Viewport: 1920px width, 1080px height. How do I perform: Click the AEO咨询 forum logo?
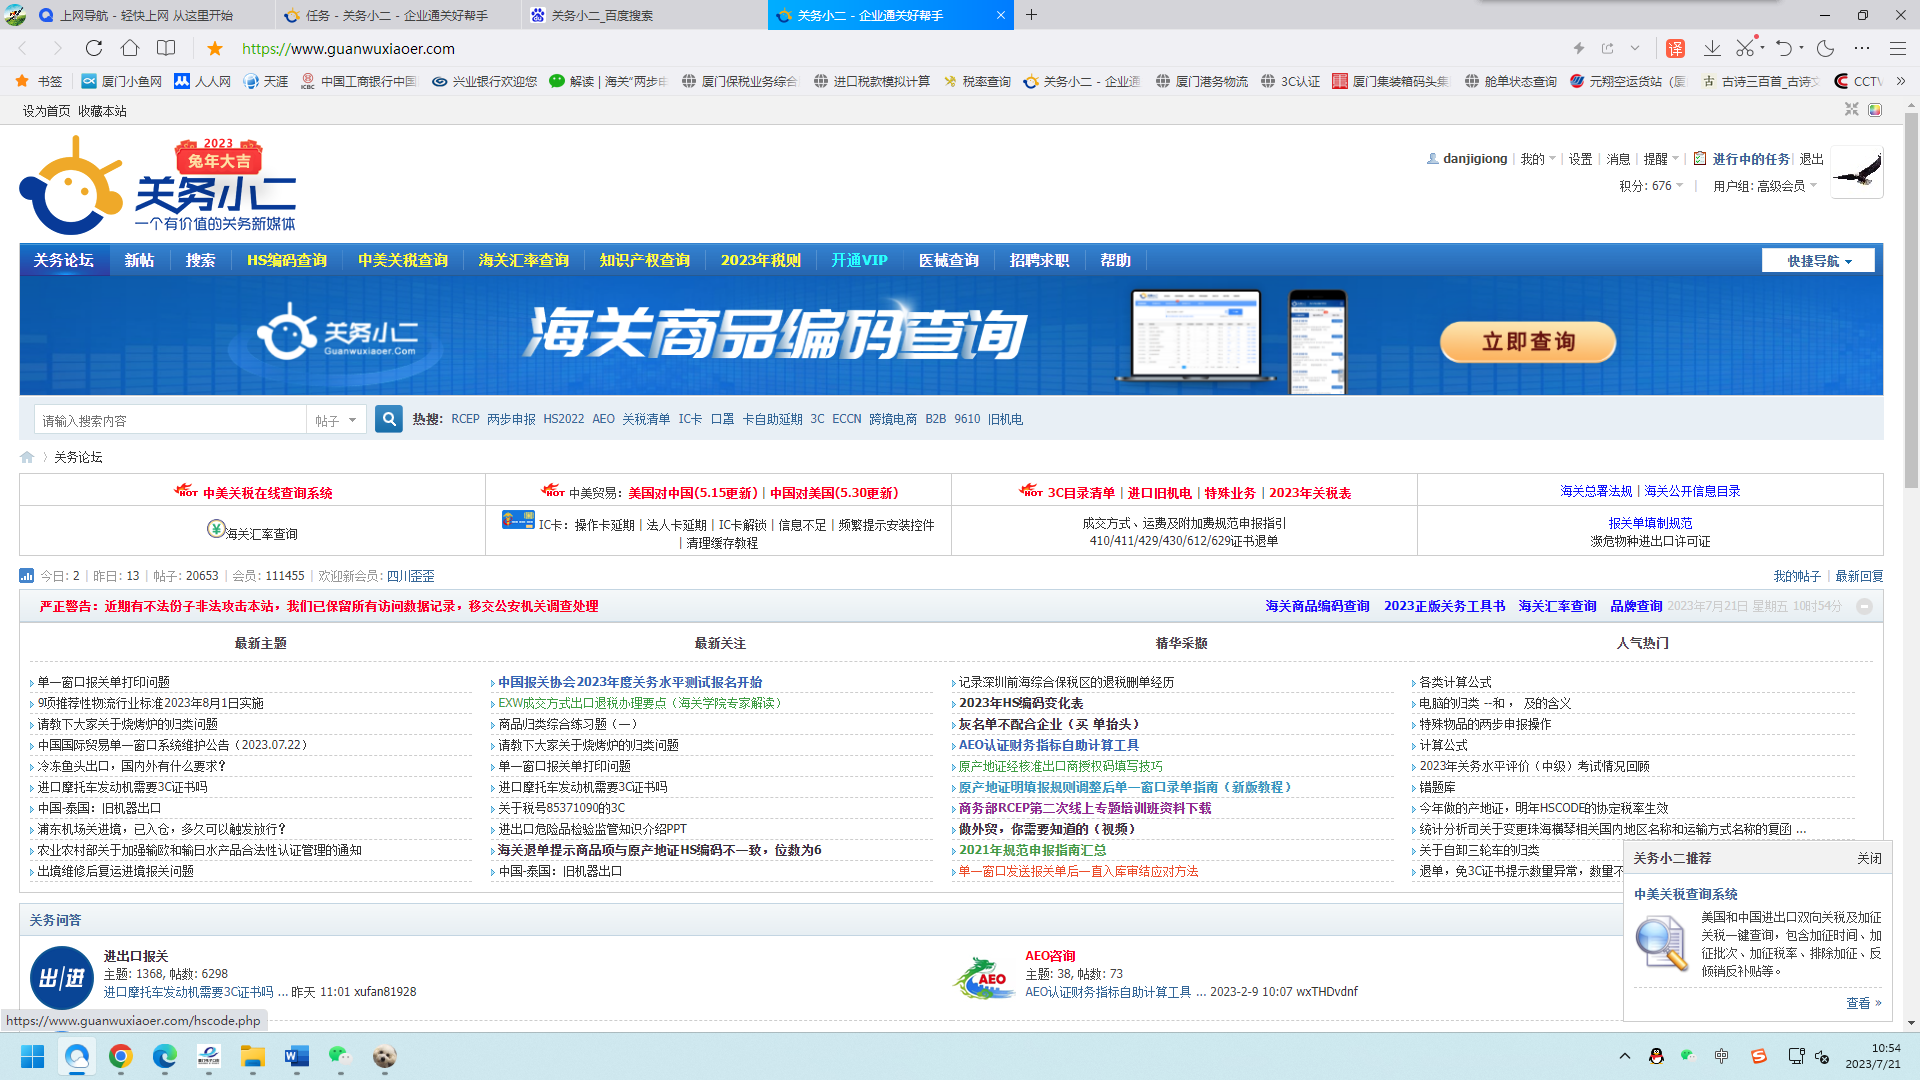click(984, 977)
